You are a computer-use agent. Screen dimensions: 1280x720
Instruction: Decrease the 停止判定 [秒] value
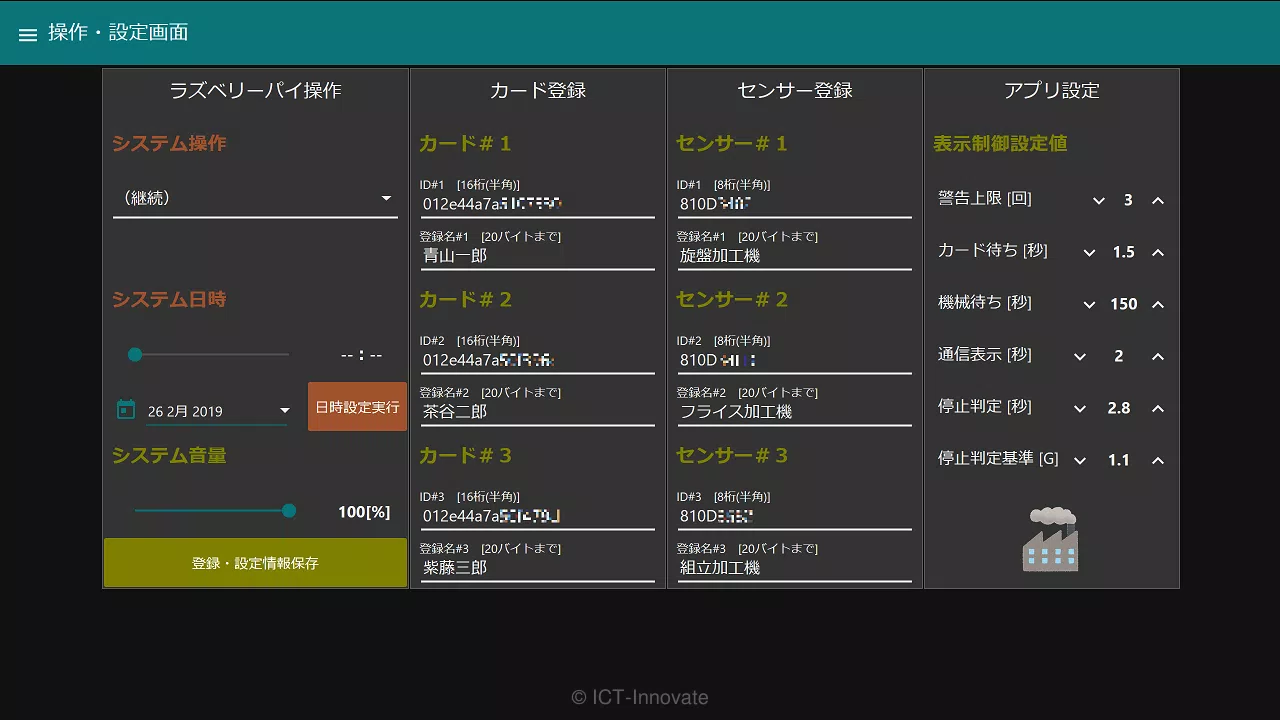[x=1079, y=409]
